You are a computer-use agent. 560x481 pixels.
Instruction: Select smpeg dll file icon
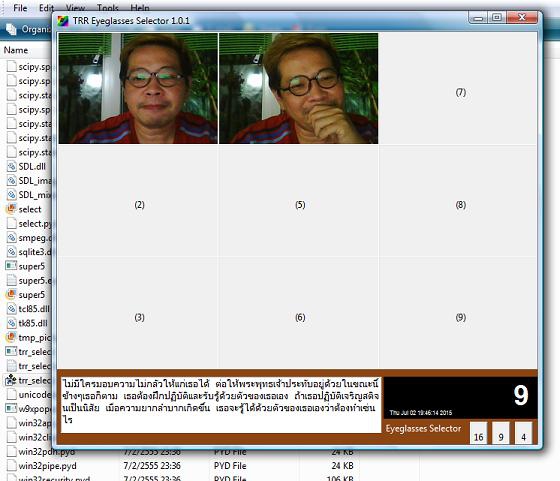click(x=11, y=237)
